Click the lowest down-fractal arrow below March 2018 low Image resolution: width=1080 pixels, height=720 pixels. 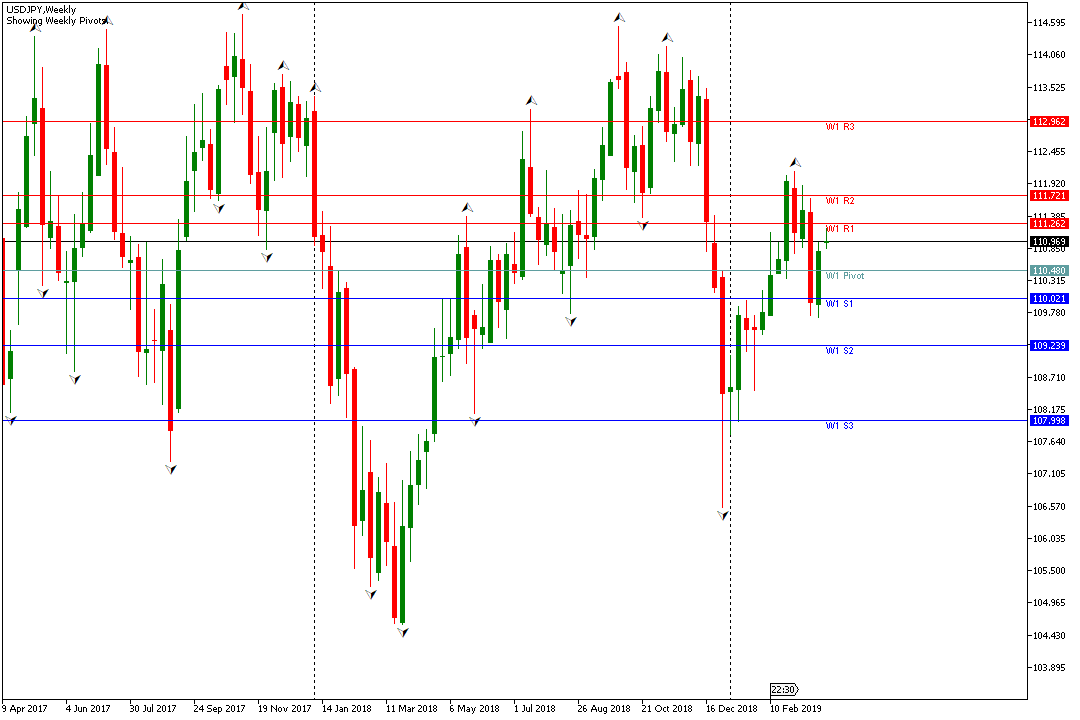403,632
